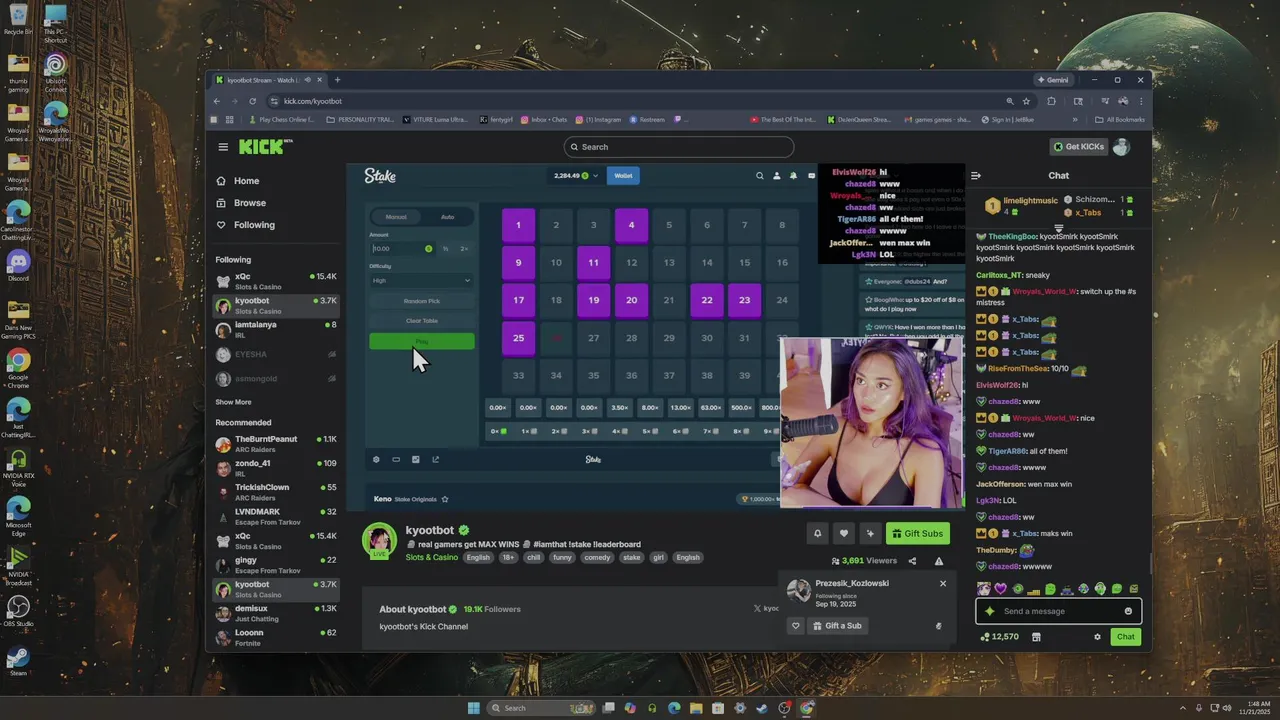The width and height of the screenshot is (1280, 720).
Task: Close the Prezesik_Kozlowski user card
Action: pos(942,583)
